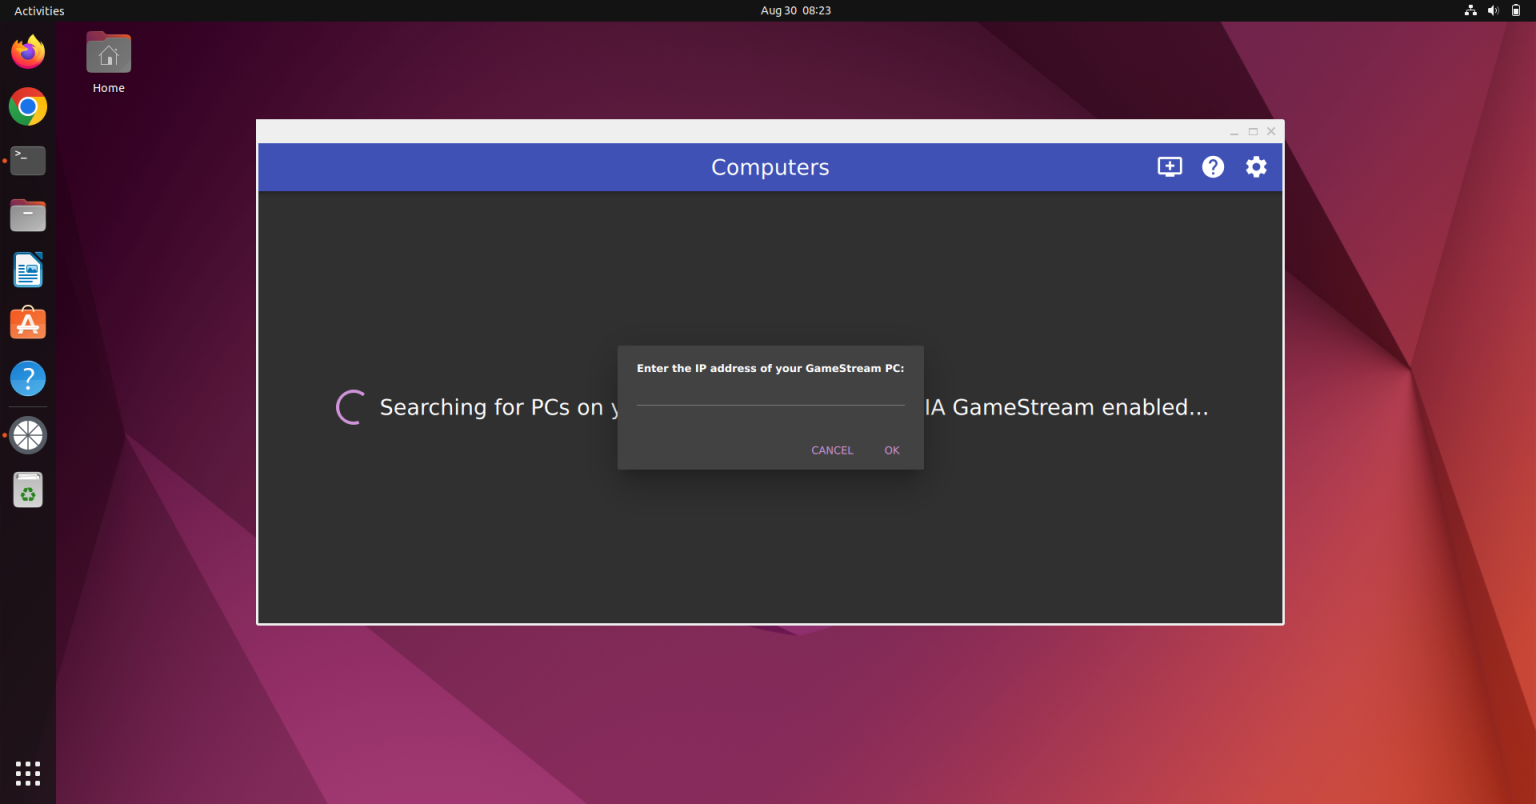Screen dimensions: 1536x804
Task: Cancel the GameStream IP dialog
Action: click(831, 450)
